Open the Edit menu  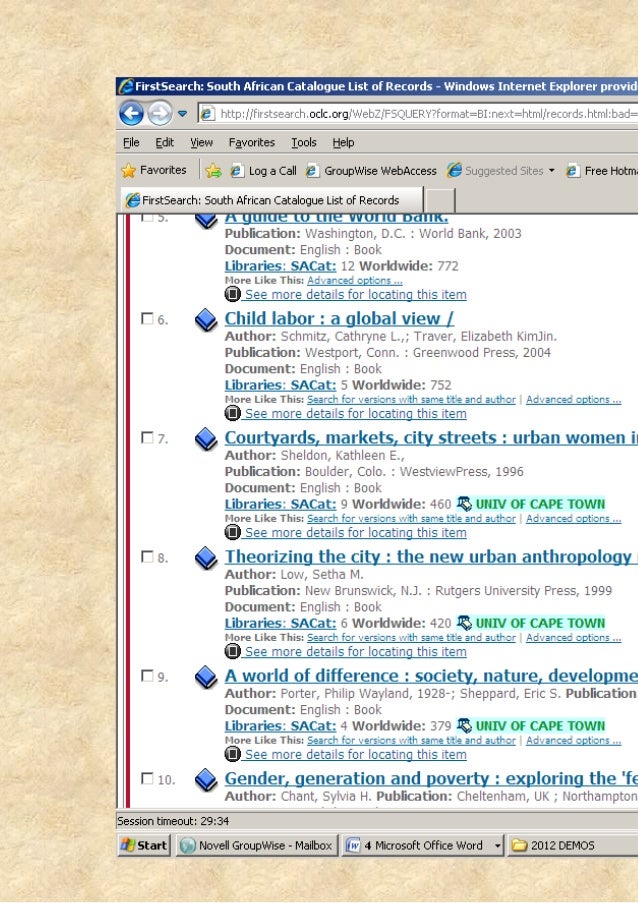pos(165,142)
